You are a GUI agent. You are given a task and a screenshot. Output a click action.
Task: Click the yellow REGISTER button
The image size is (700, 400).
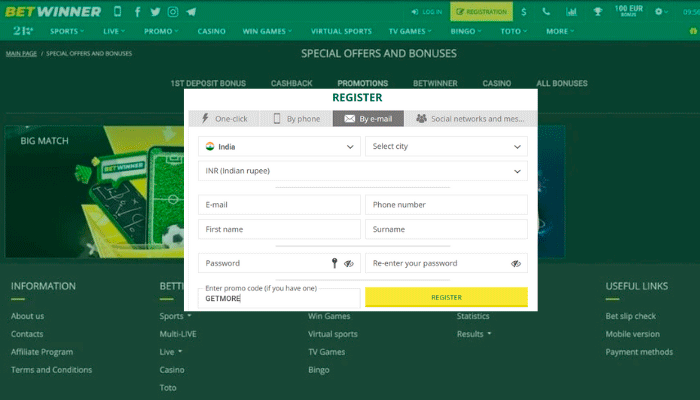446,297
